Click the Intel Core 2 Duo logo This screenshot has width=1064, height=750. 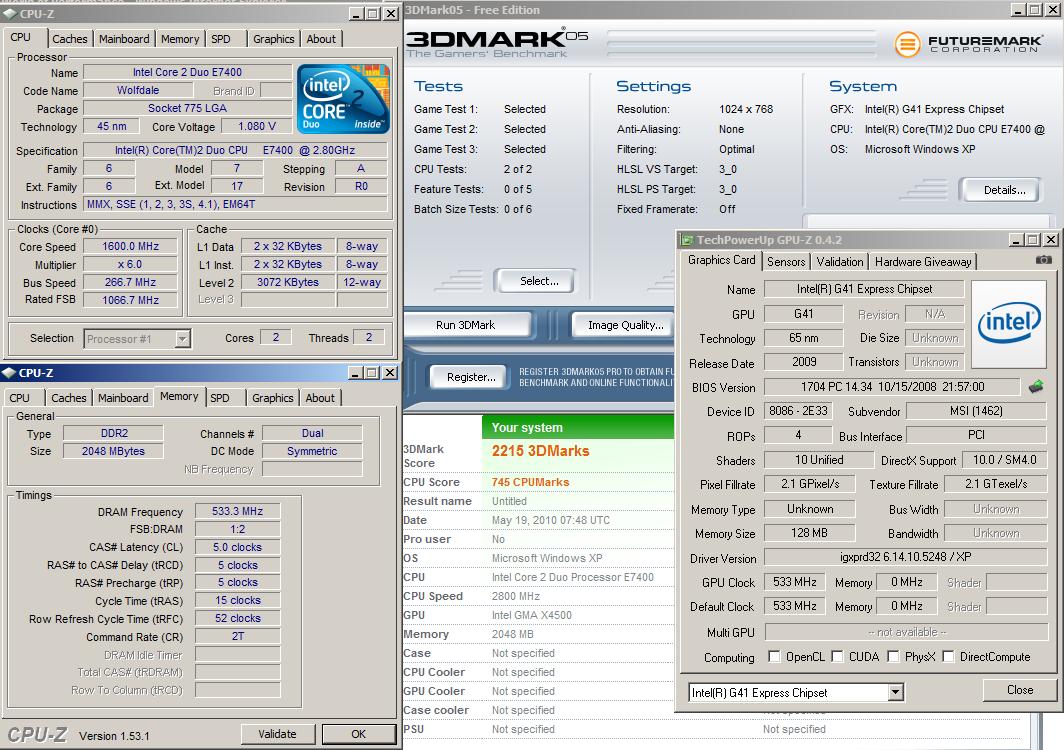[343, 98]
